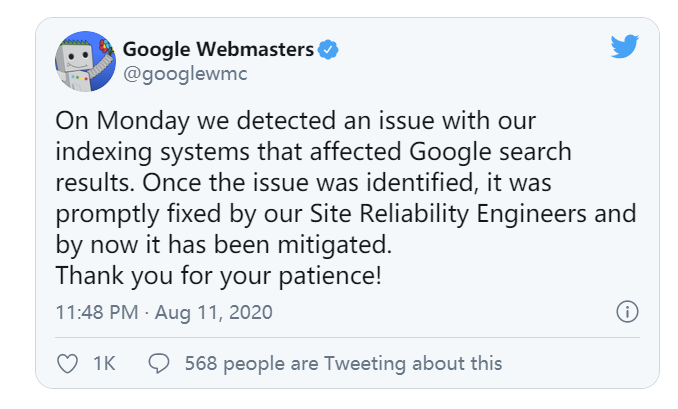The width and height of the screenshot is (678, 409).
Task: Click the Google Webmasters robot avatar
Action: pos(84,61)
